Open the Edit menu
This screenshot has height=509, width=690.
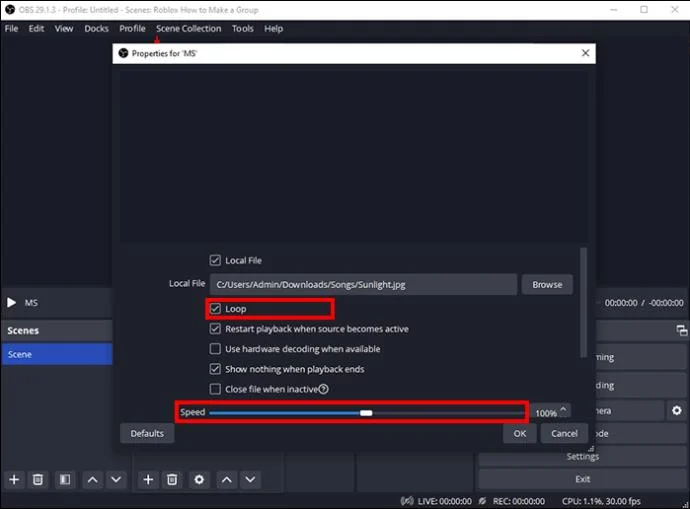click(36, 29)
